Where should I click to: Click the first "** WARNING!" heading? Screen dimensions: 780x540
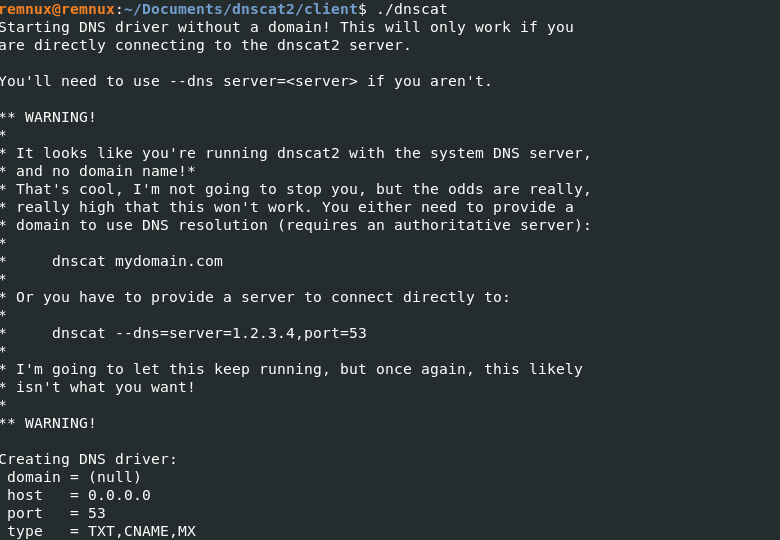tap(48, 117)
